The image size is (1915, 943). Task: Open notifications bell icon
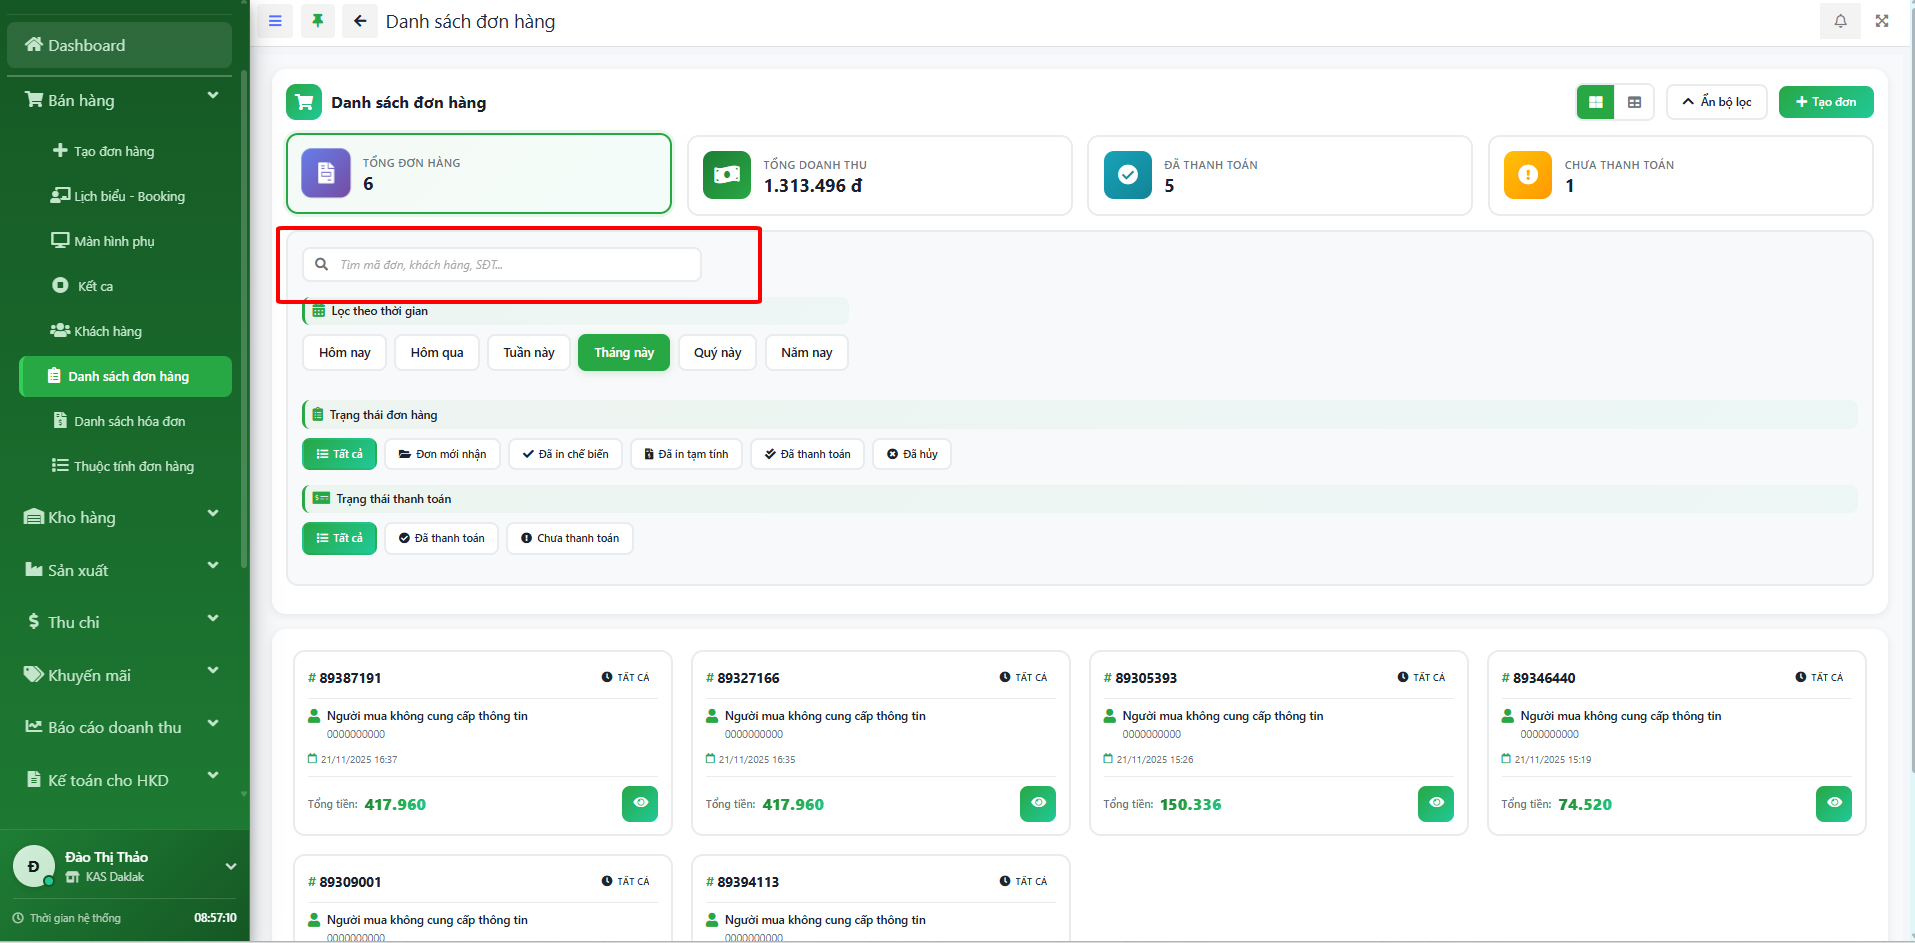coord(1840,21)
